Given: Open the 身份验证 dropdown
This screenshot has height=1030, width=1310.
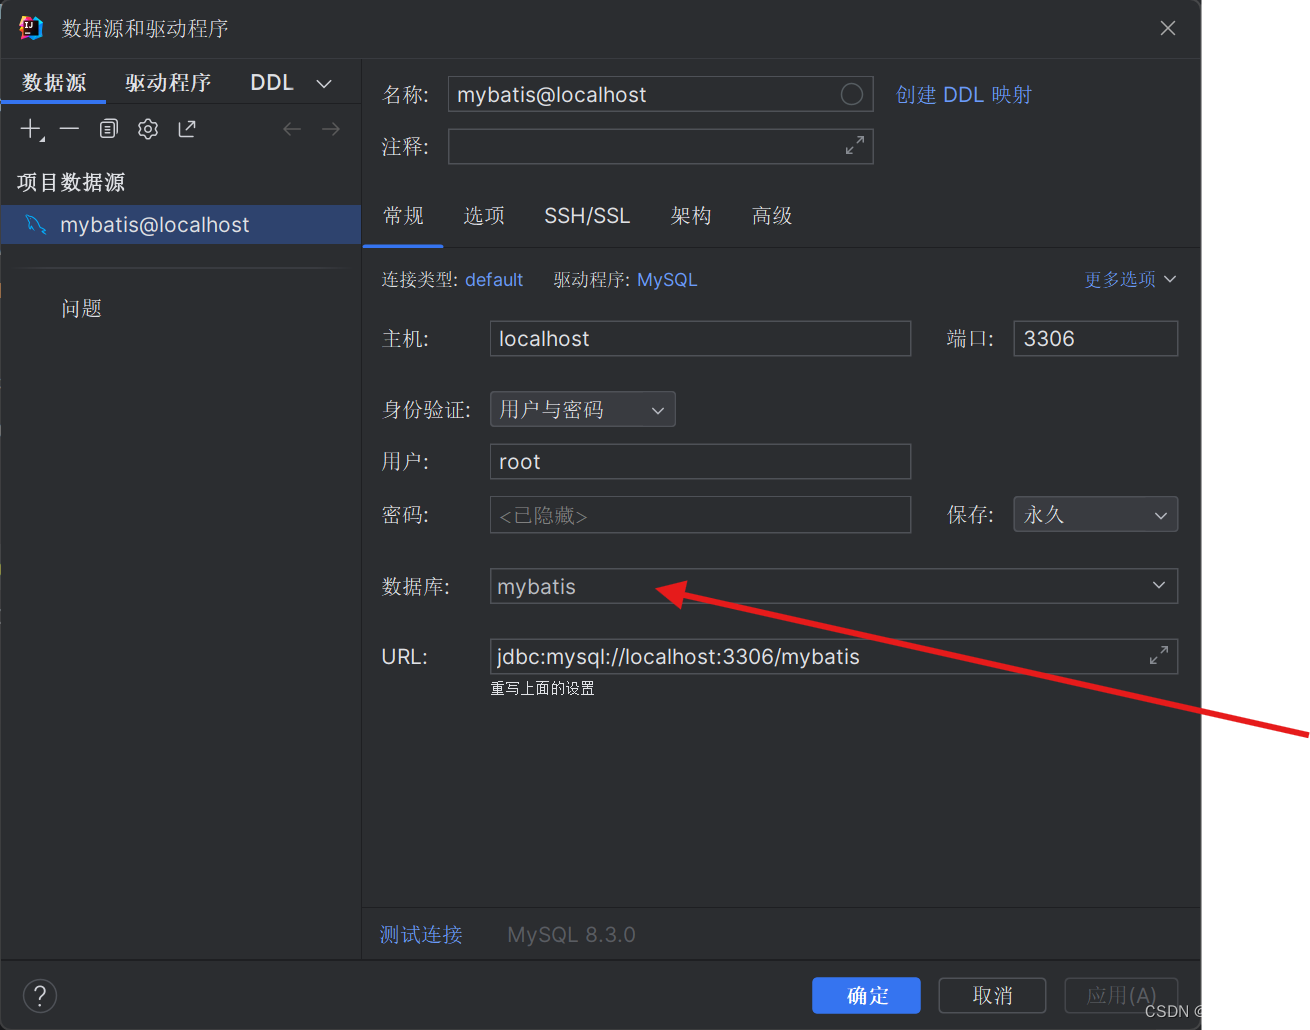Looking at the screenshot, I should 583,409.
